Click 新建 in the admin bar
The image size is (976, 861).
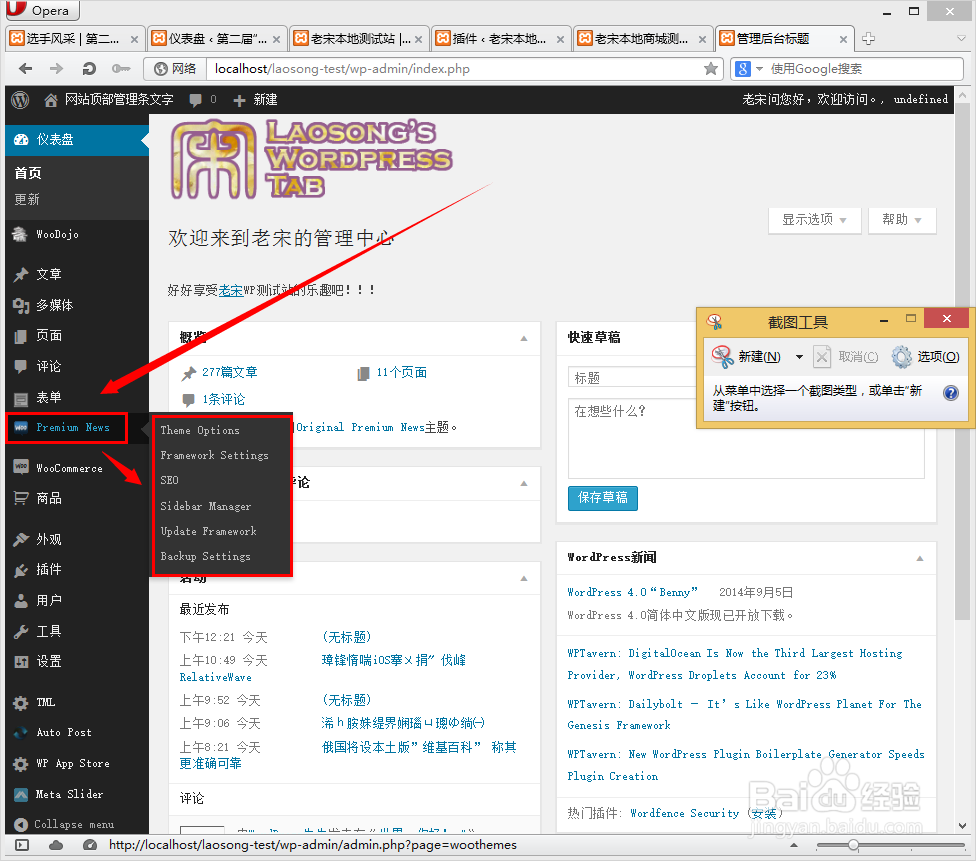point(256,100)
